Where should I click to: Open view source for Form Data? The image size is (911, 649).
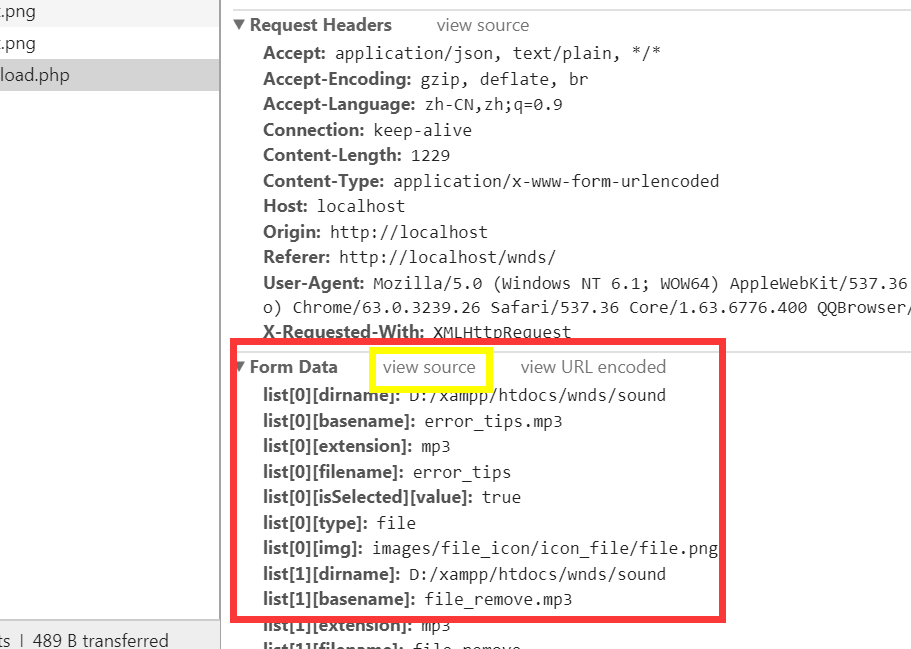pos(431,367)
